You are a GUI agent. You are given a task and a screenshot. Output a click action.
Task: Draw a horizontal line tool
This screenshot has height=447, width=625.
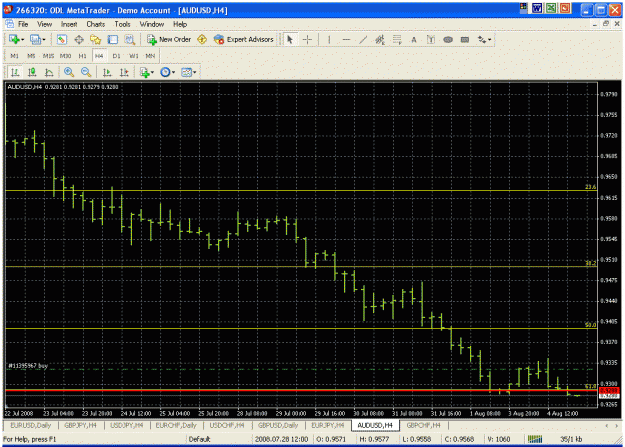[346, 39]
